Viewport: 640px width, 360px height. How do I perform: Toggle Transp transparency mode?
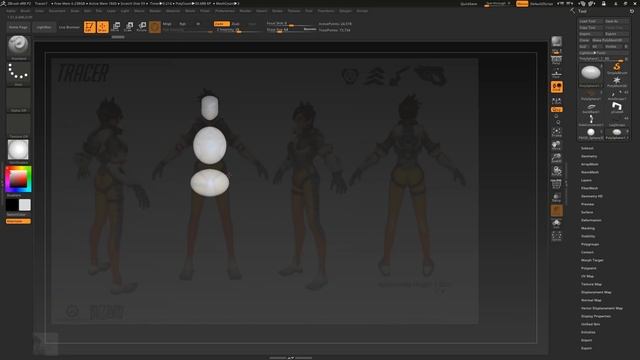556,198
